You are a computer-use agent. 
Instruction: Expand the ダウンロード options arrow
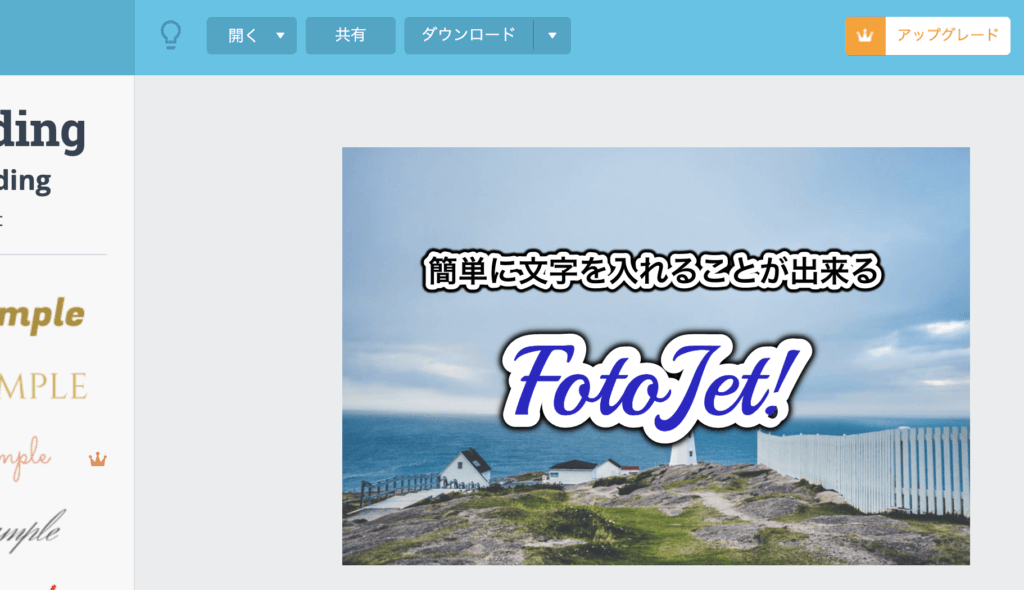[552, 35]
